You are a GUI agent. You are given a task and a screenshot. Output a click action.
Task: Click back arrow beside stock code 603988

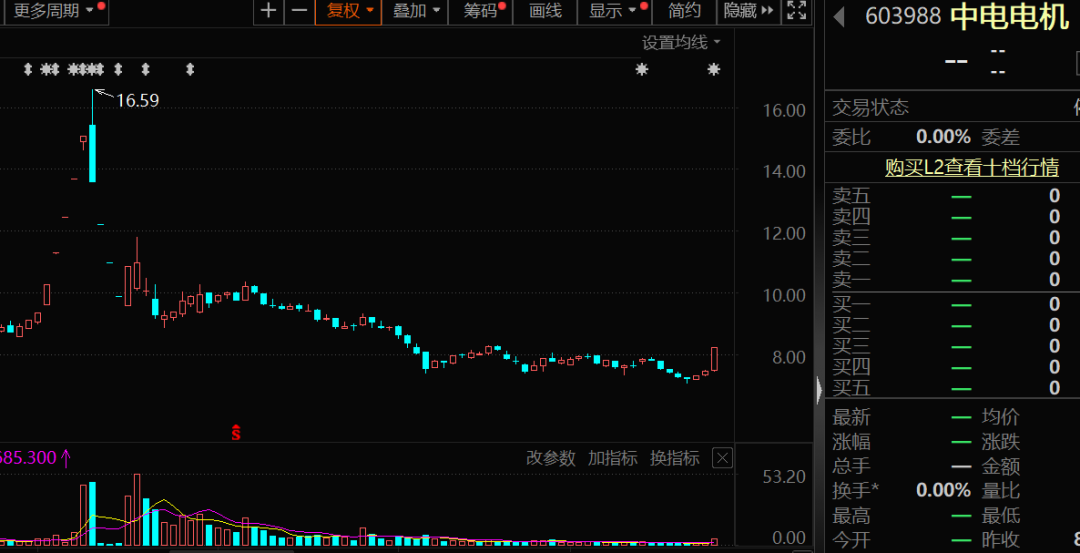840,17
